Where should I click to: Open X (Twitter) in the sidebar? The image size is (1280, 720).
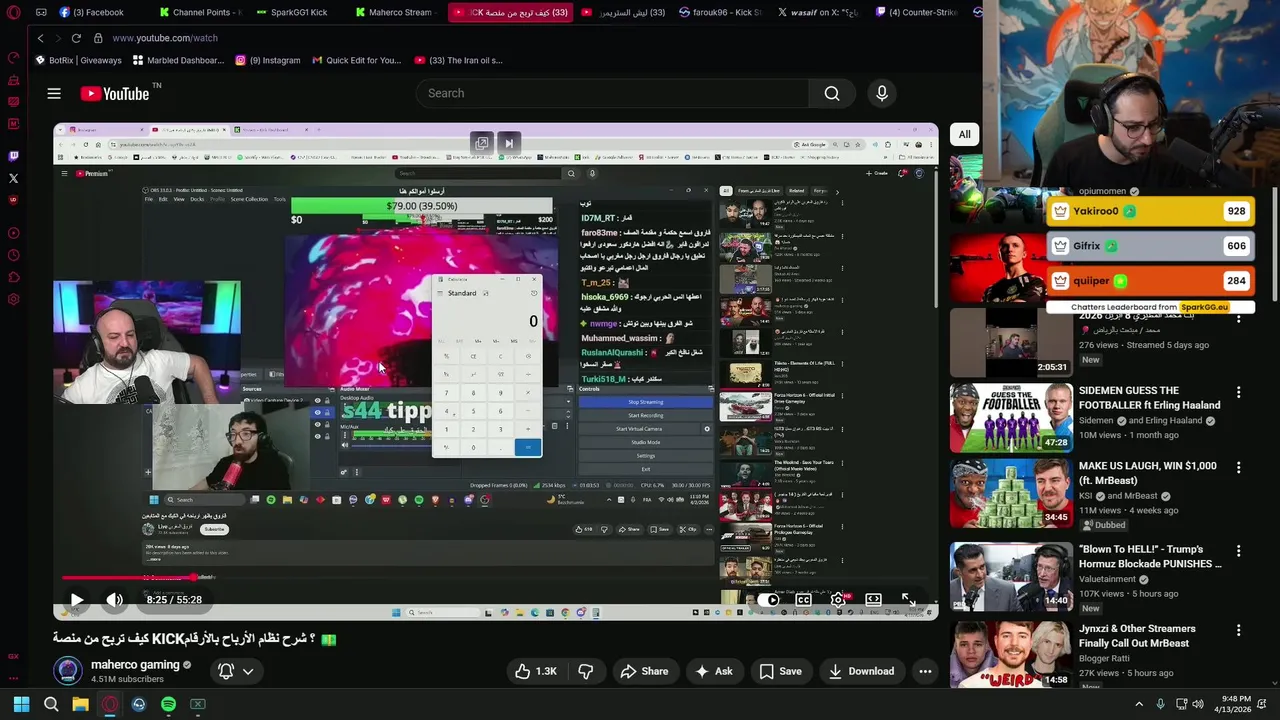pyautogui.click(x=13, y=178)
